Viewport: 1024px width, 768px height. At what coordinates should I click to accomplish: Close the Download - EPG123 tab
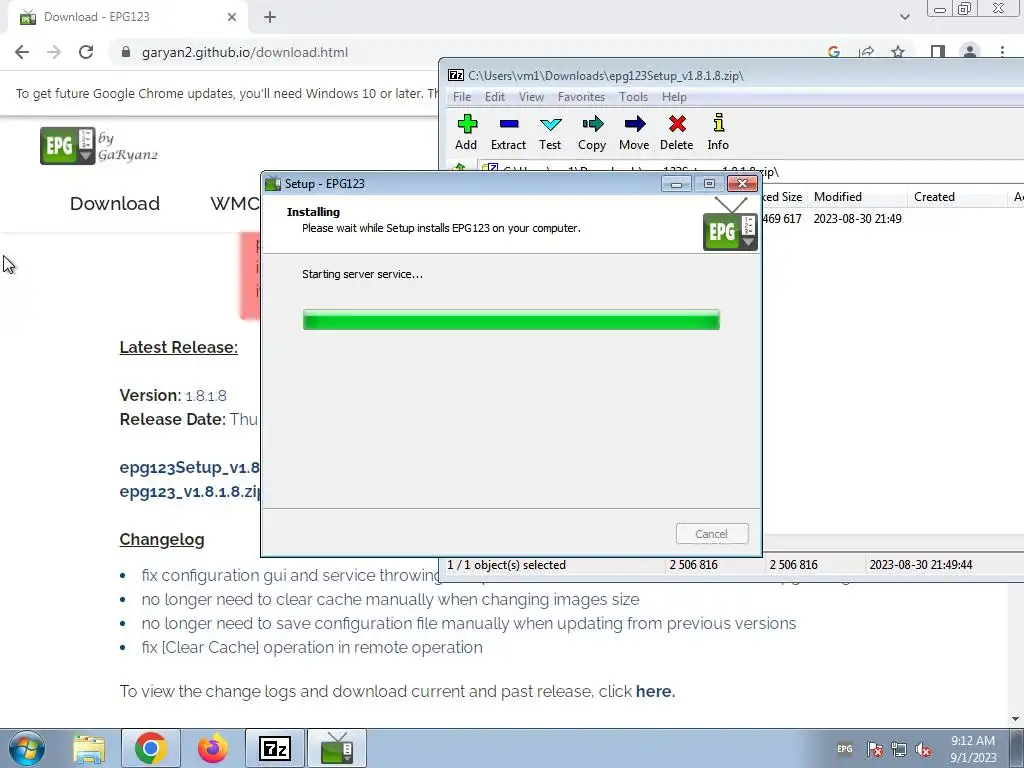(232, 17)
